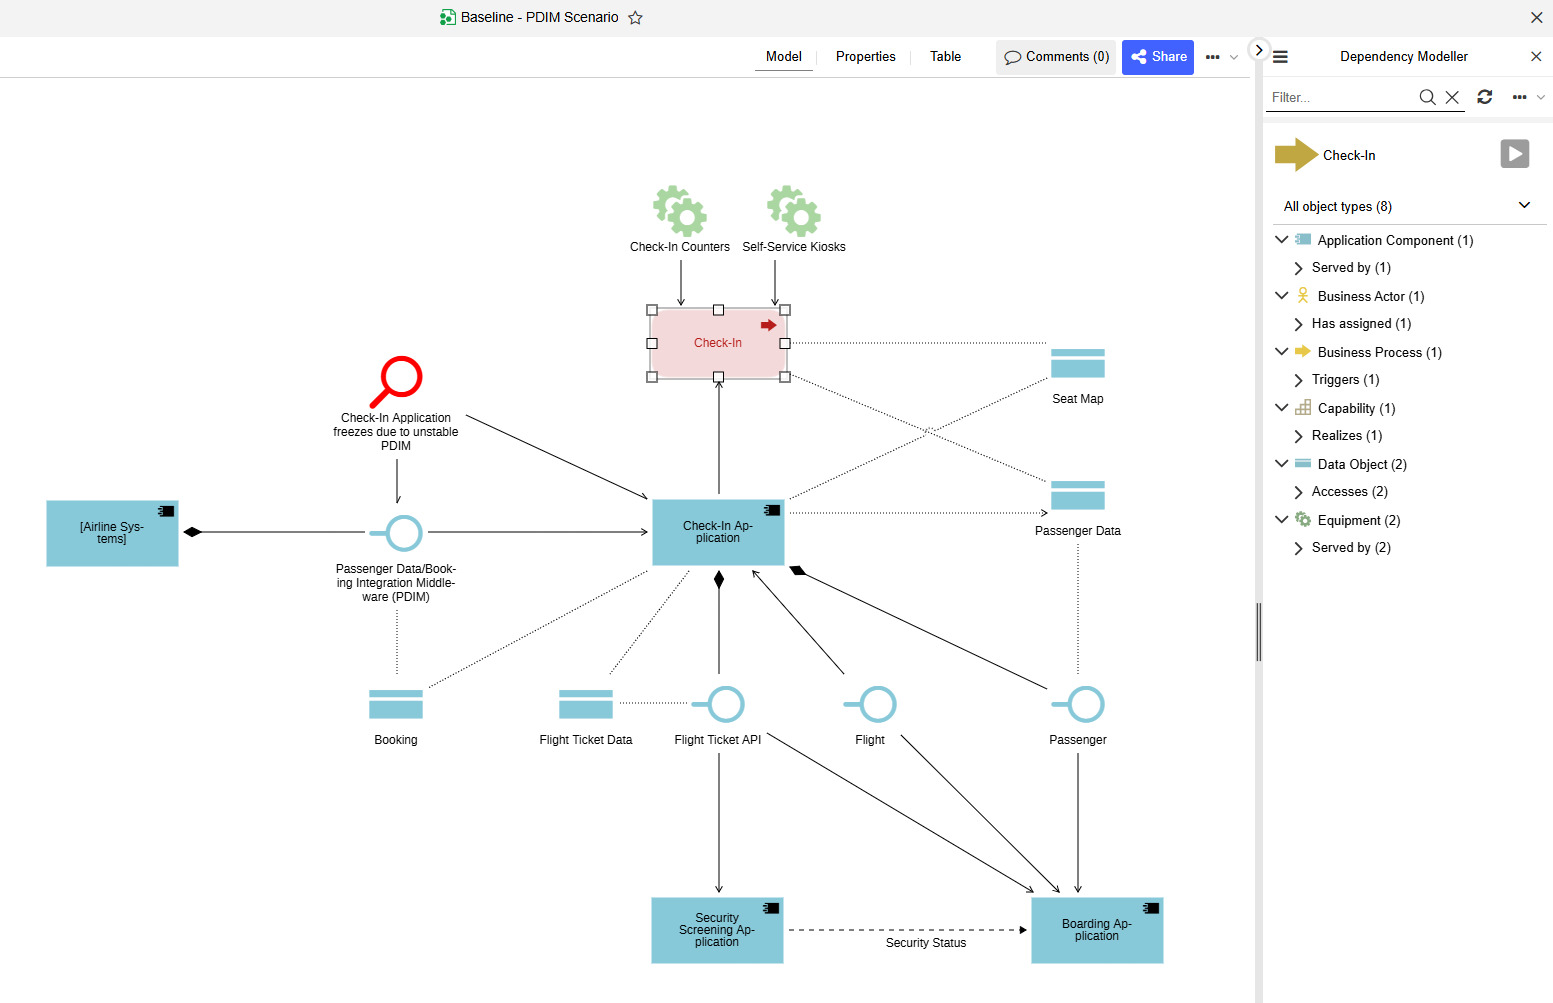The image size is (1553, 1003).
Task: Select the Check-In Counters gear icon
Action: click(680, 210)
